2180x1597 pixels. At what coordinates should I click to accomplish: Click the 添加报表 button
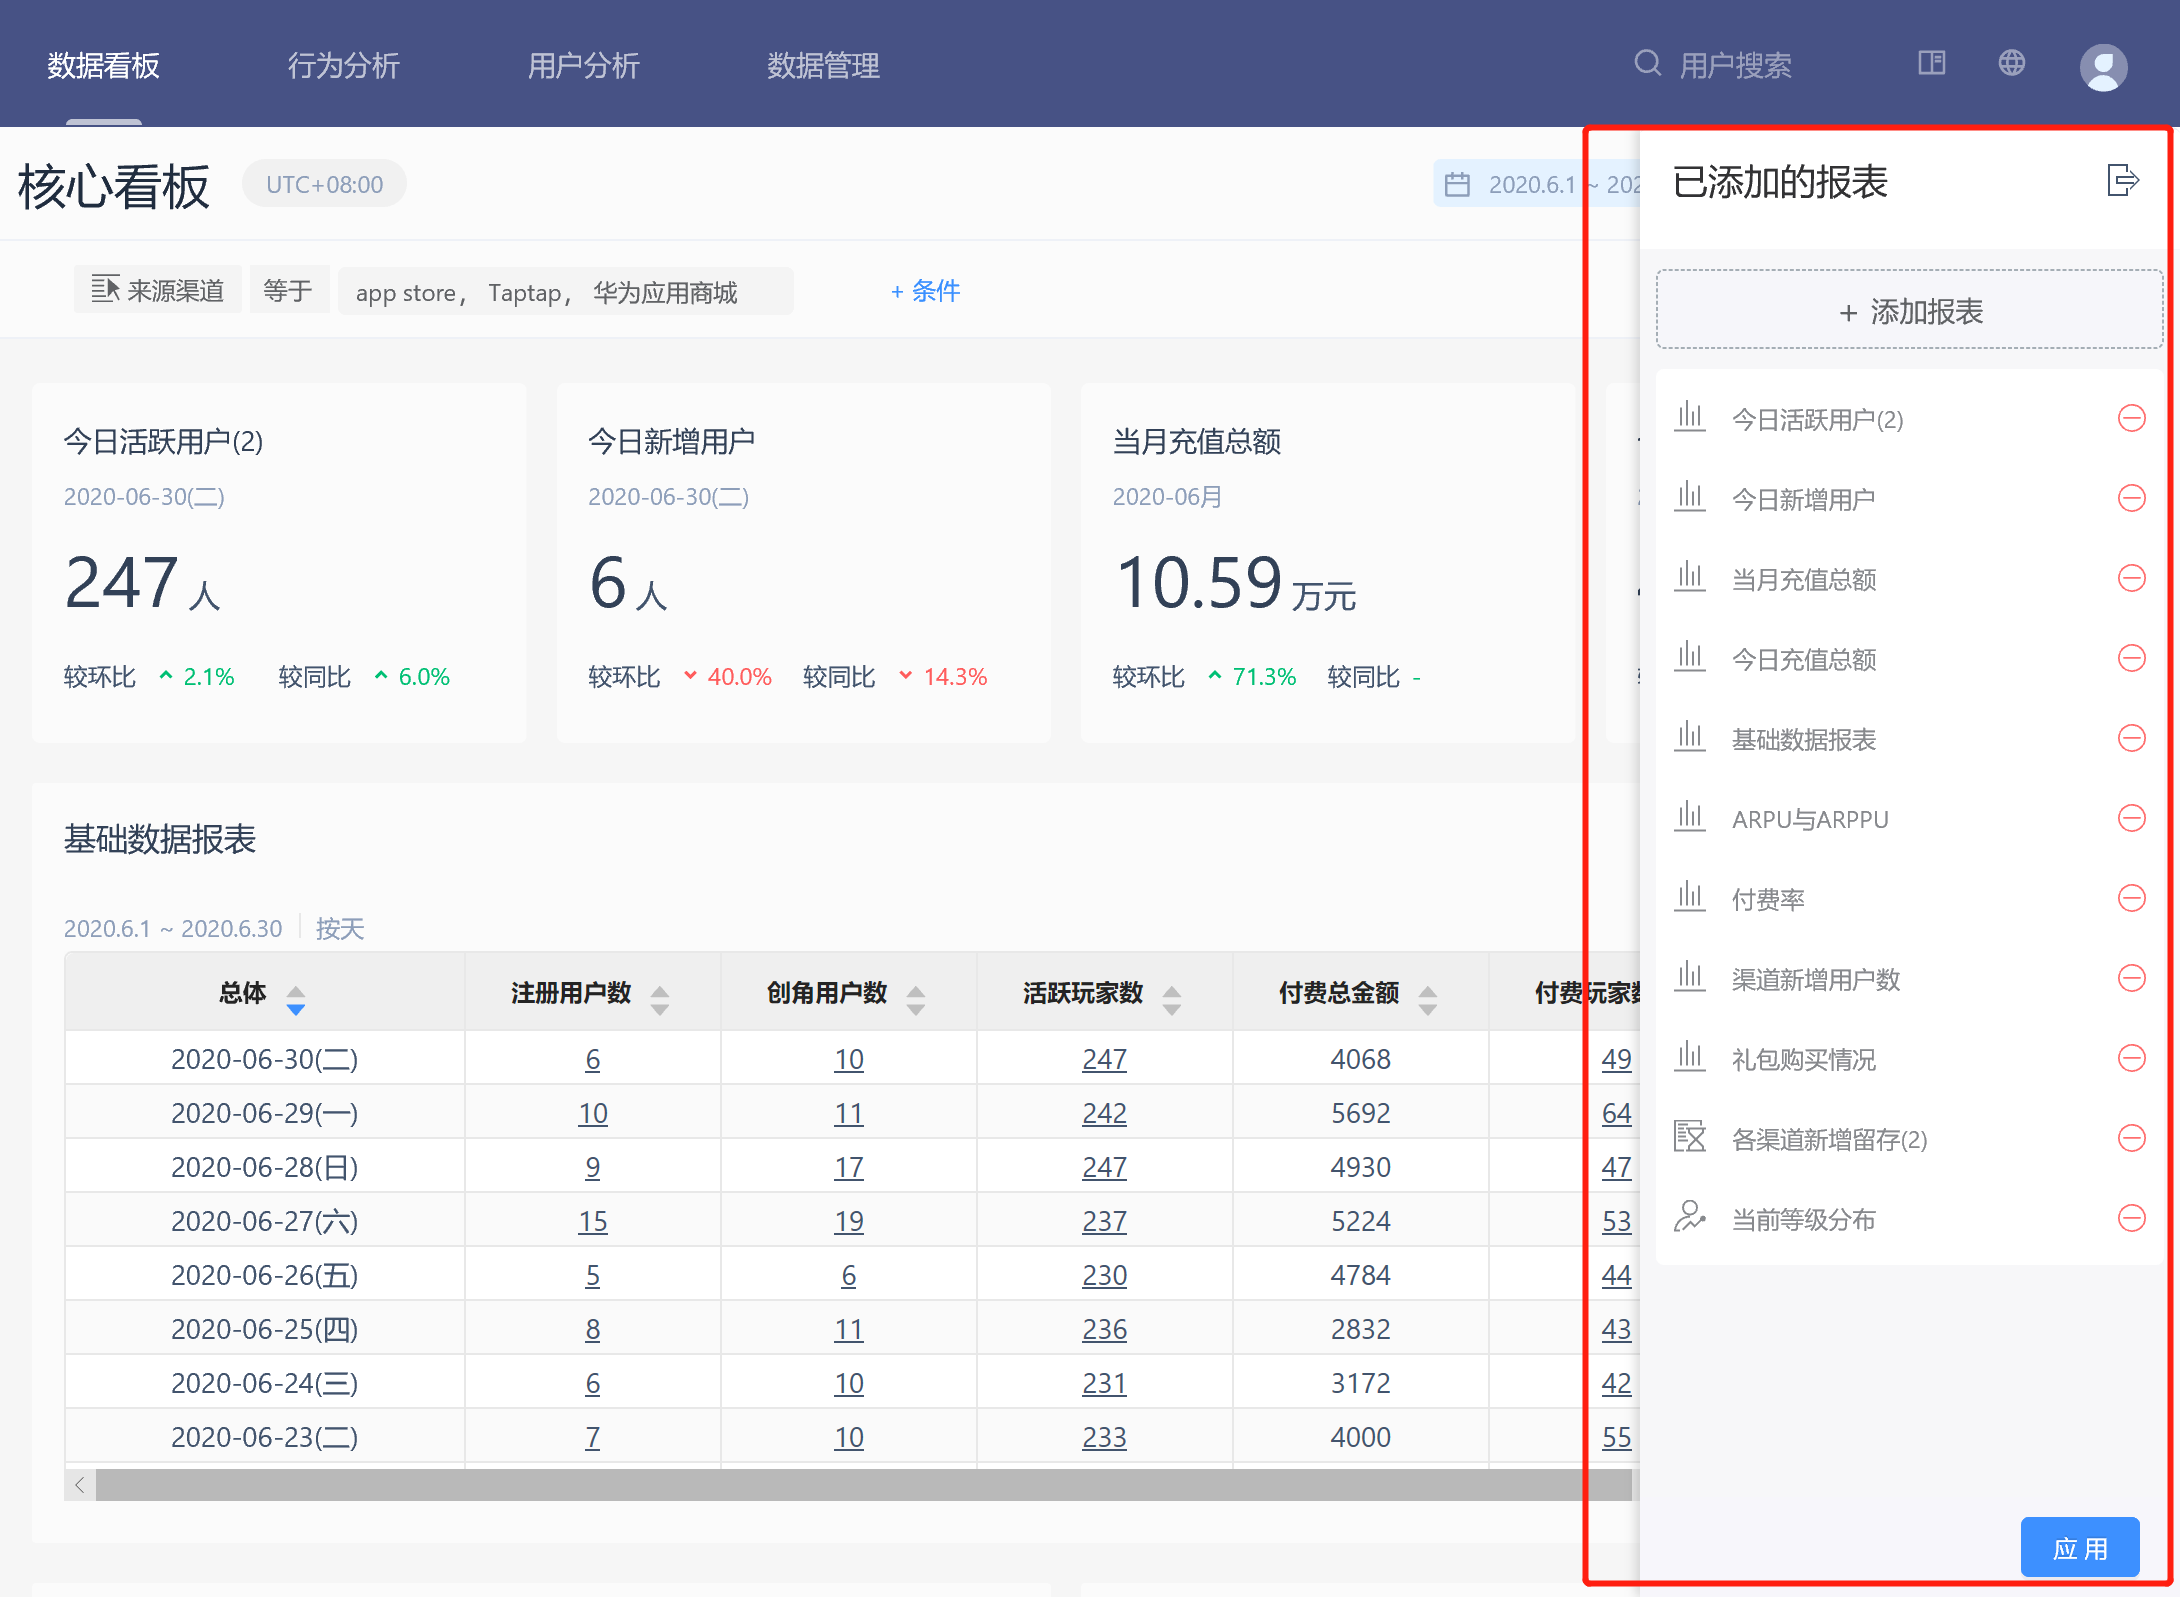coord(1909,311)
